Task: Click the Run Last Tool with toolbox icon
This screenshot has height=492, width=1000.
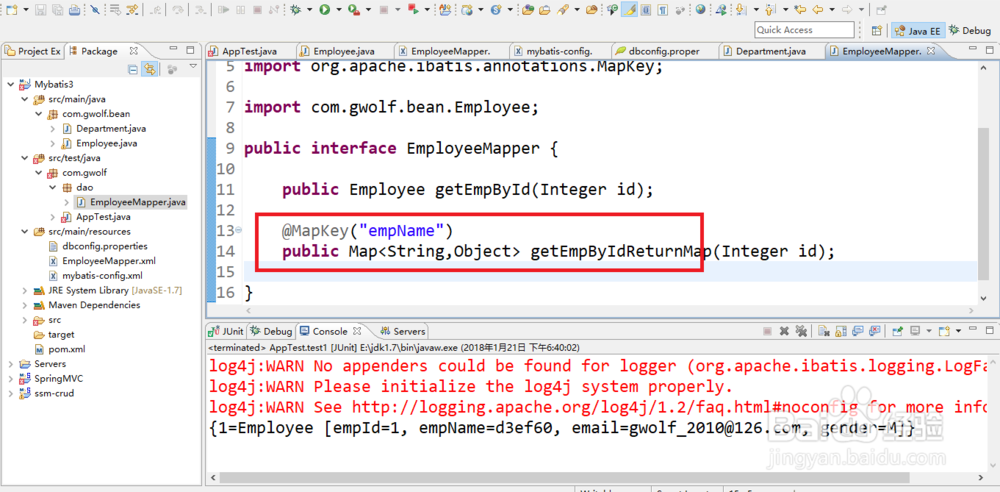Action: tap(354, 10)
